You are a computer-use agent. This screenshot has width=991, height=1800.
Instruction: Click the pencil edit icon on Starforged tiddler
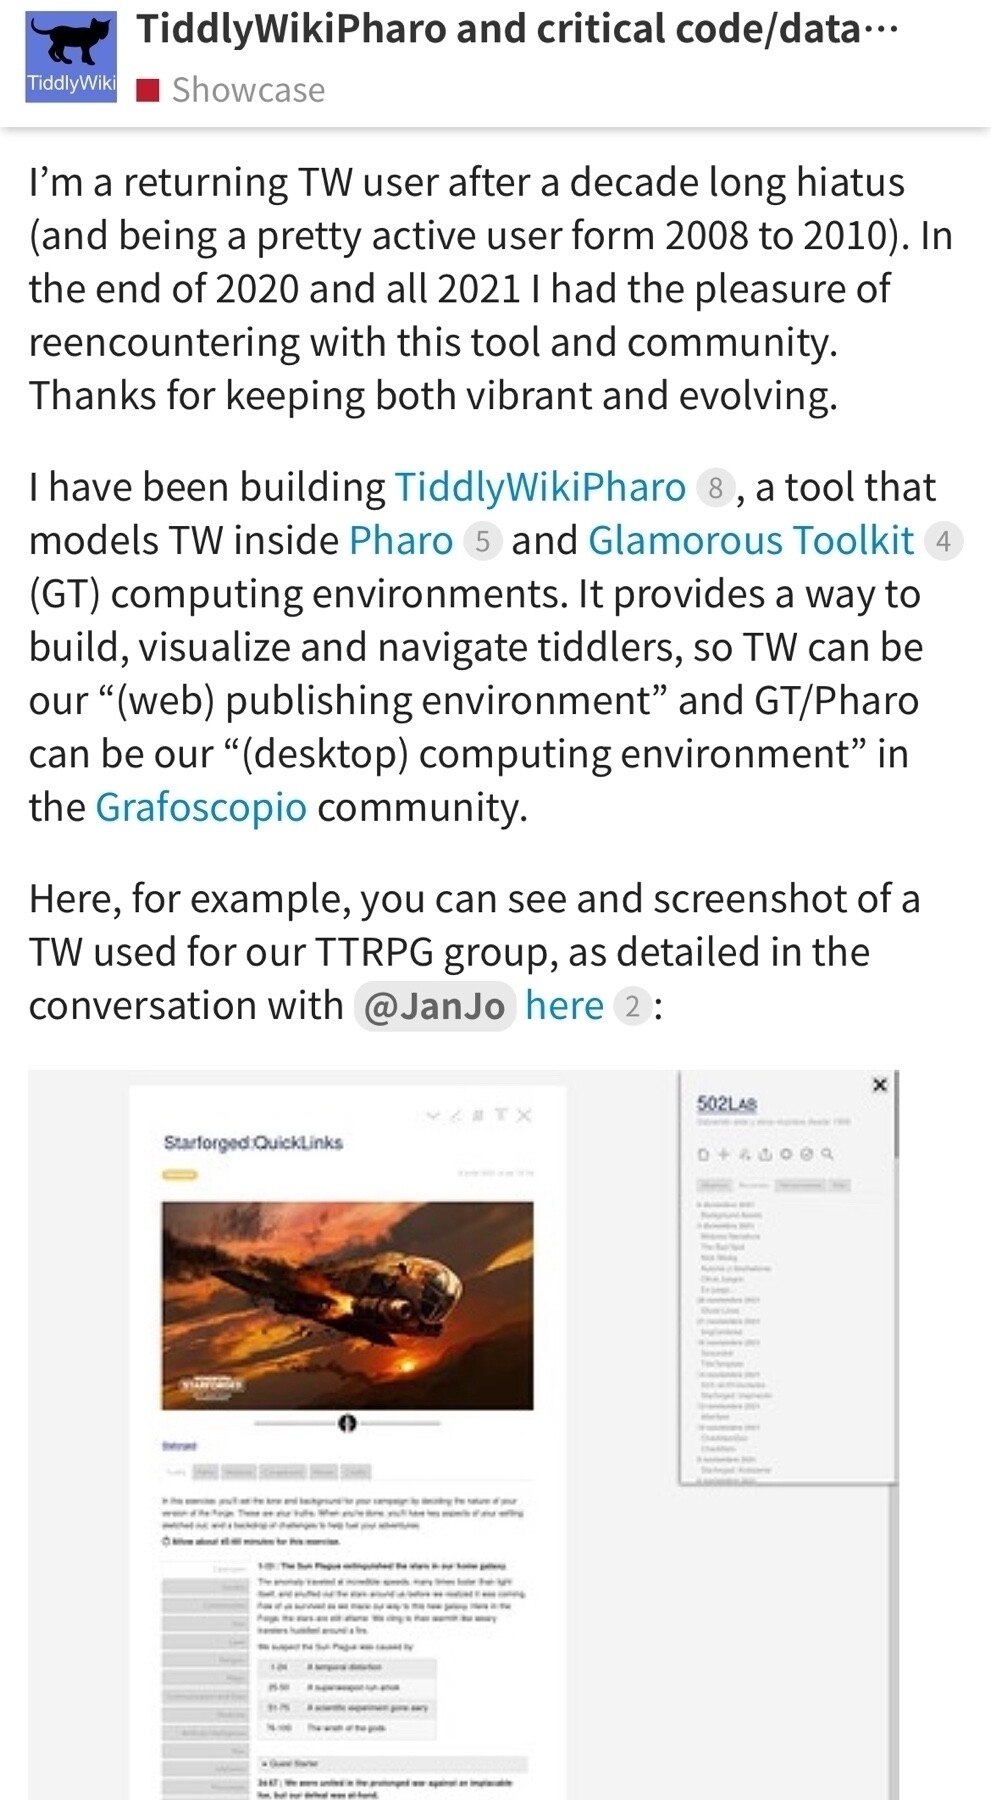point(455,1115)
